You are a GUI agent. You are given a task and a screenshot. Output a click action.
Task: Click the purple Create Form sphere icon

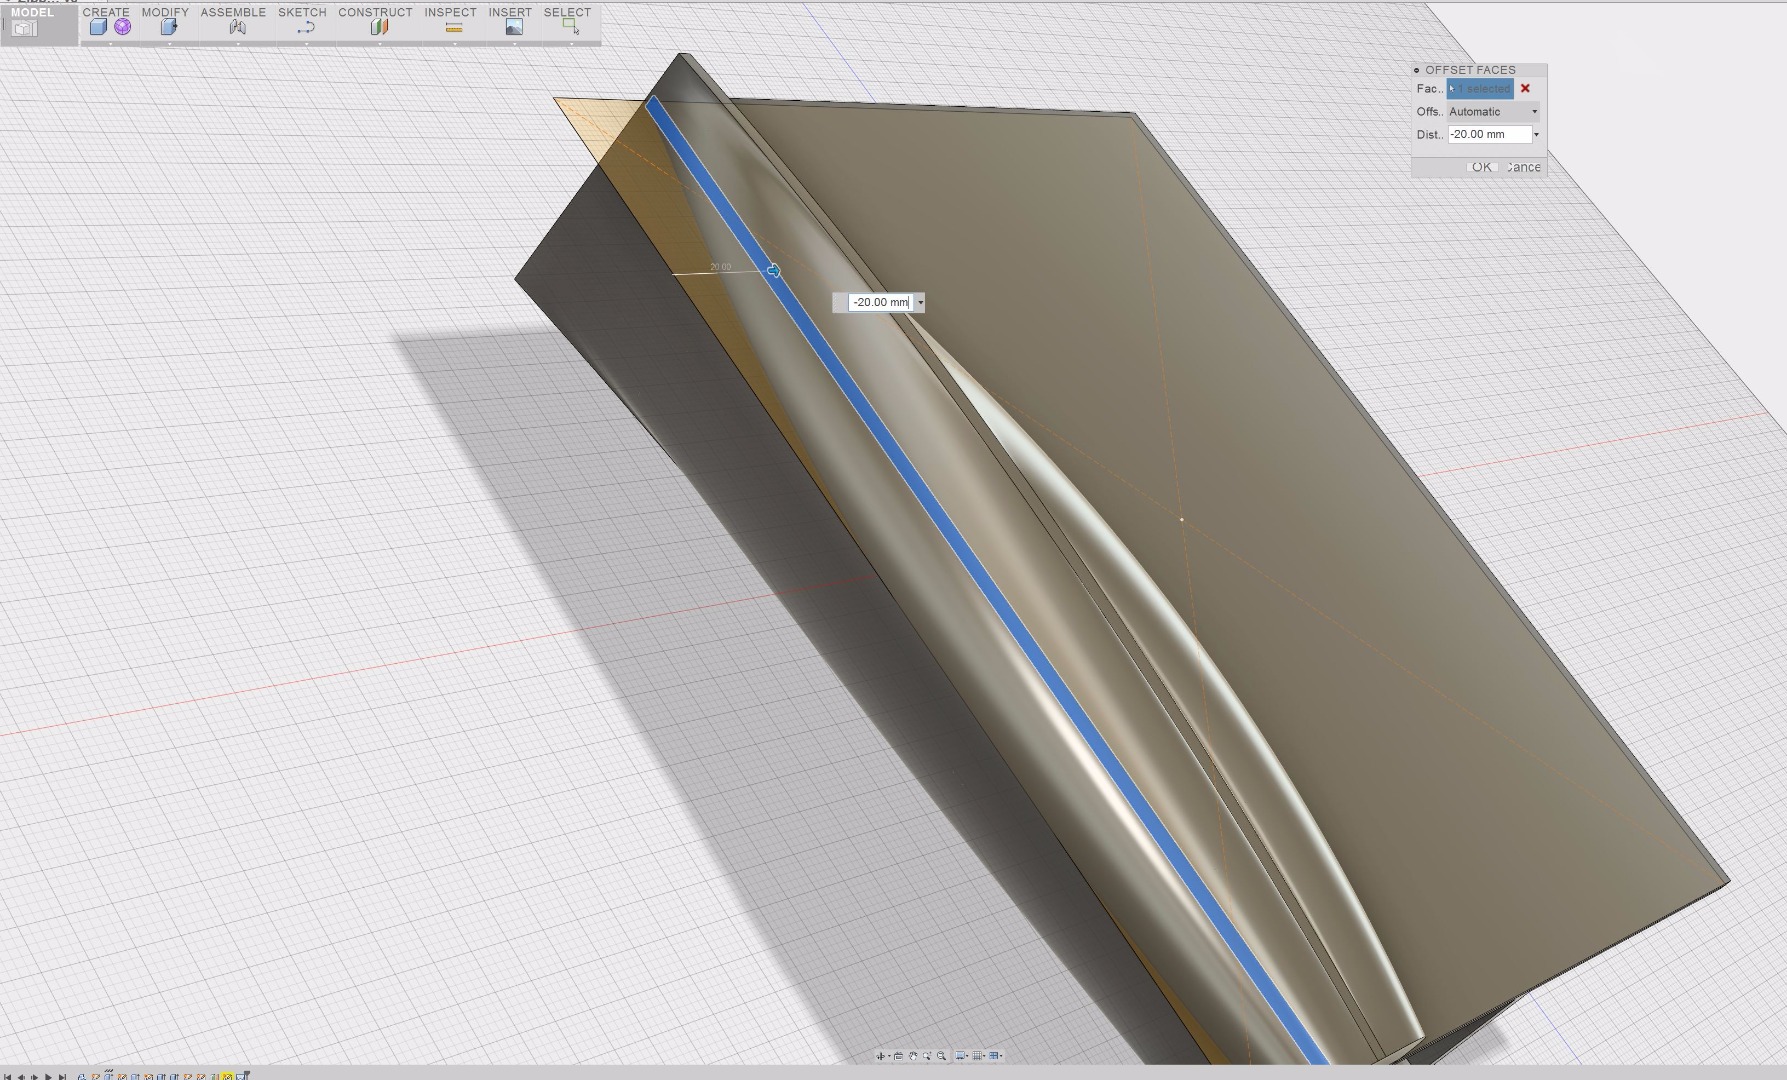[122, 27]
